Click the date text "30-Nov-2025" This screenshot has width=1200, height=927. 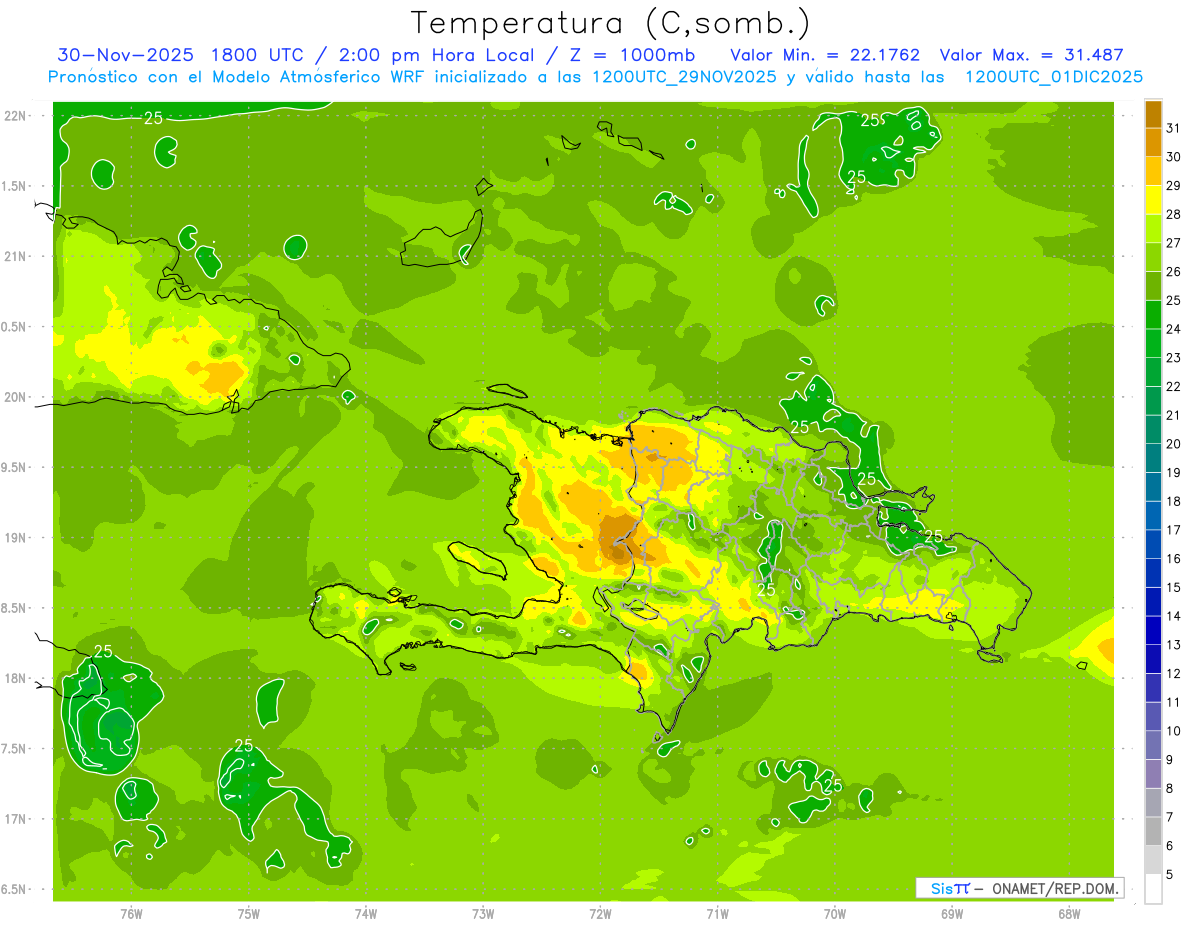coord(126,56)
